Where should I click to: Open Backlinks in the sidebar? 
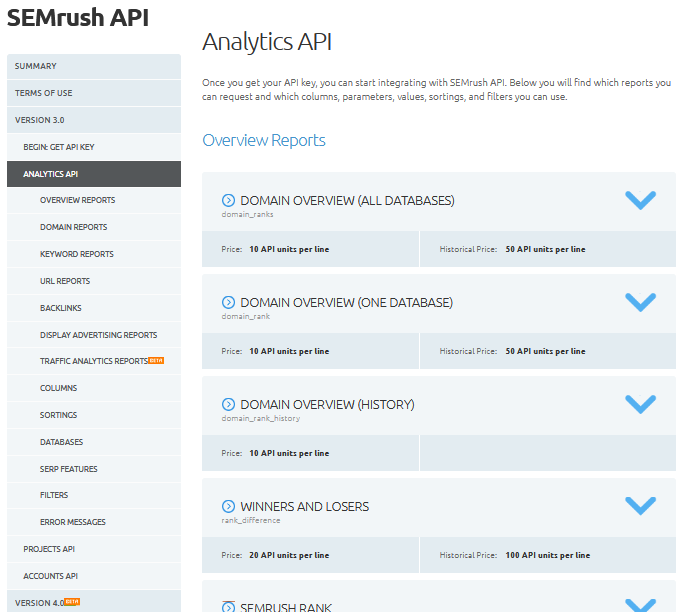point(62,308)
